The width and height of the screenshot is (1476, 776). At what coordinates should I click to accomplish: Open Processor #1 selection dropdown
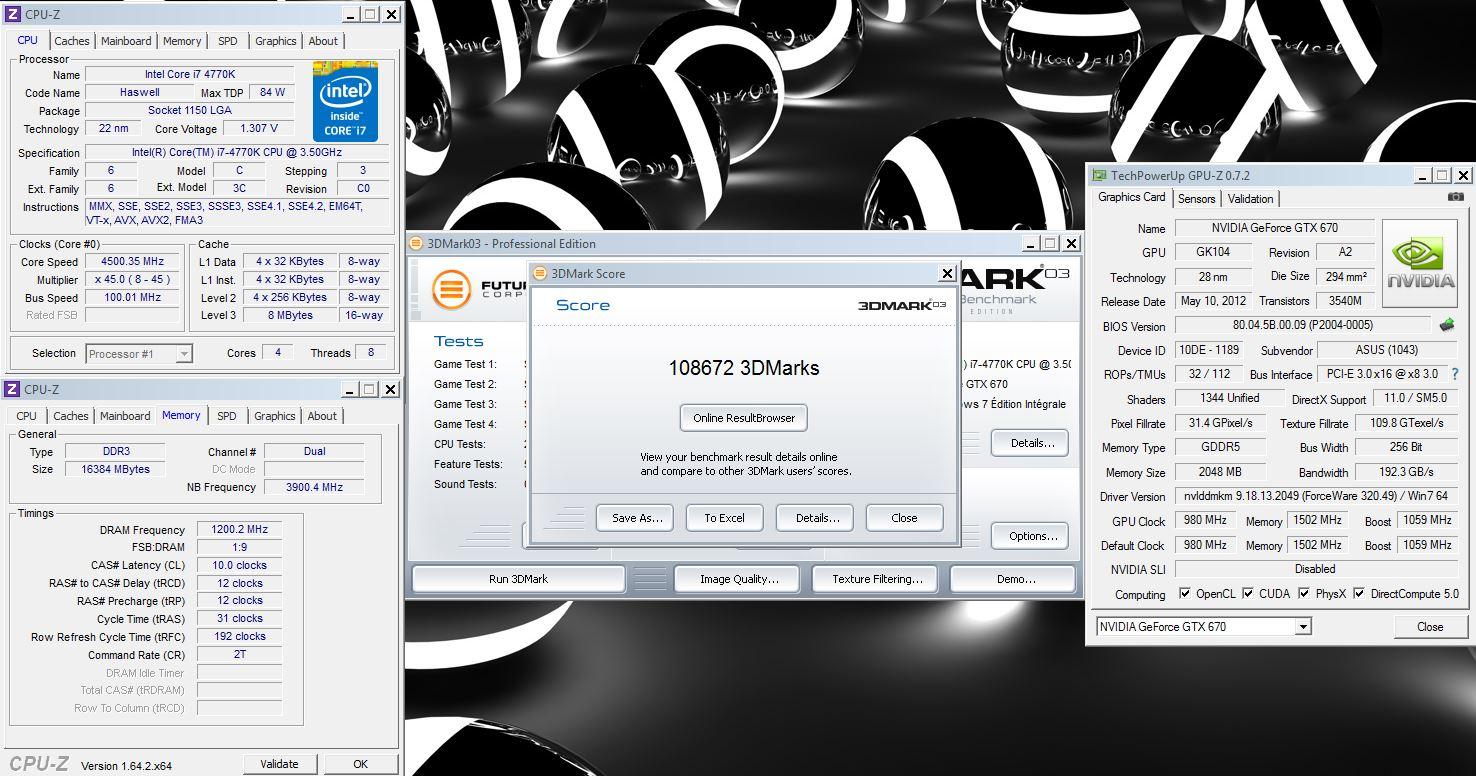pos(184,353)
